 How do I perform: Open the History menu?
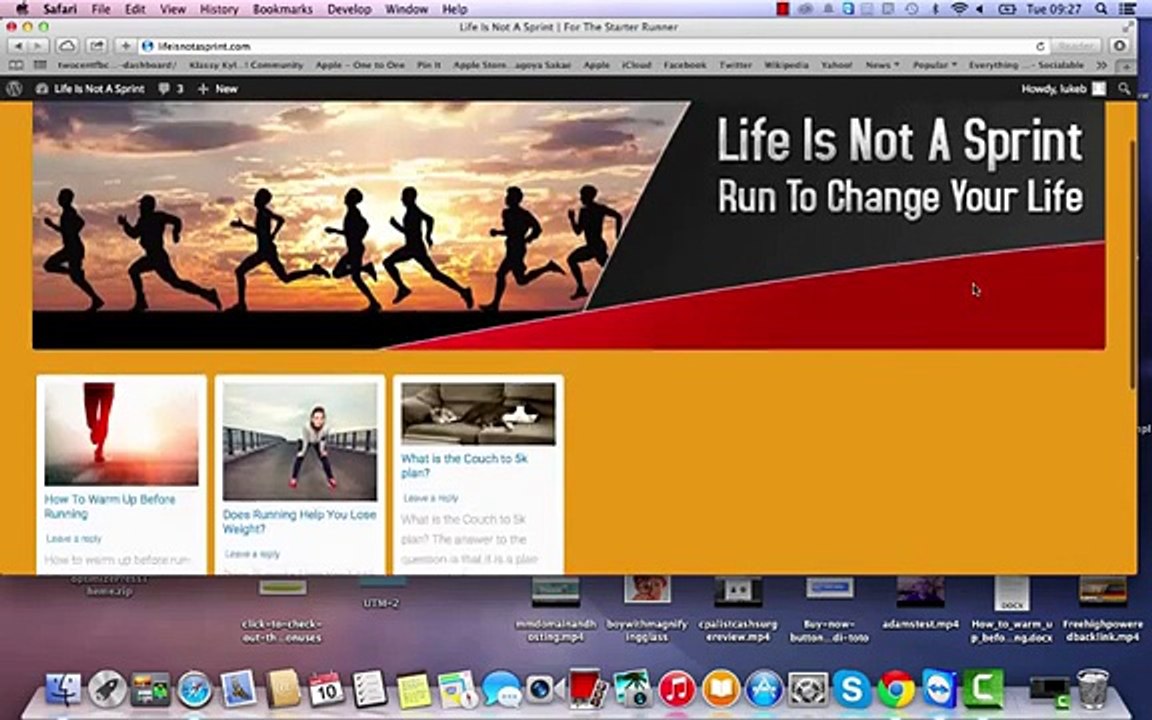[219, 9]
